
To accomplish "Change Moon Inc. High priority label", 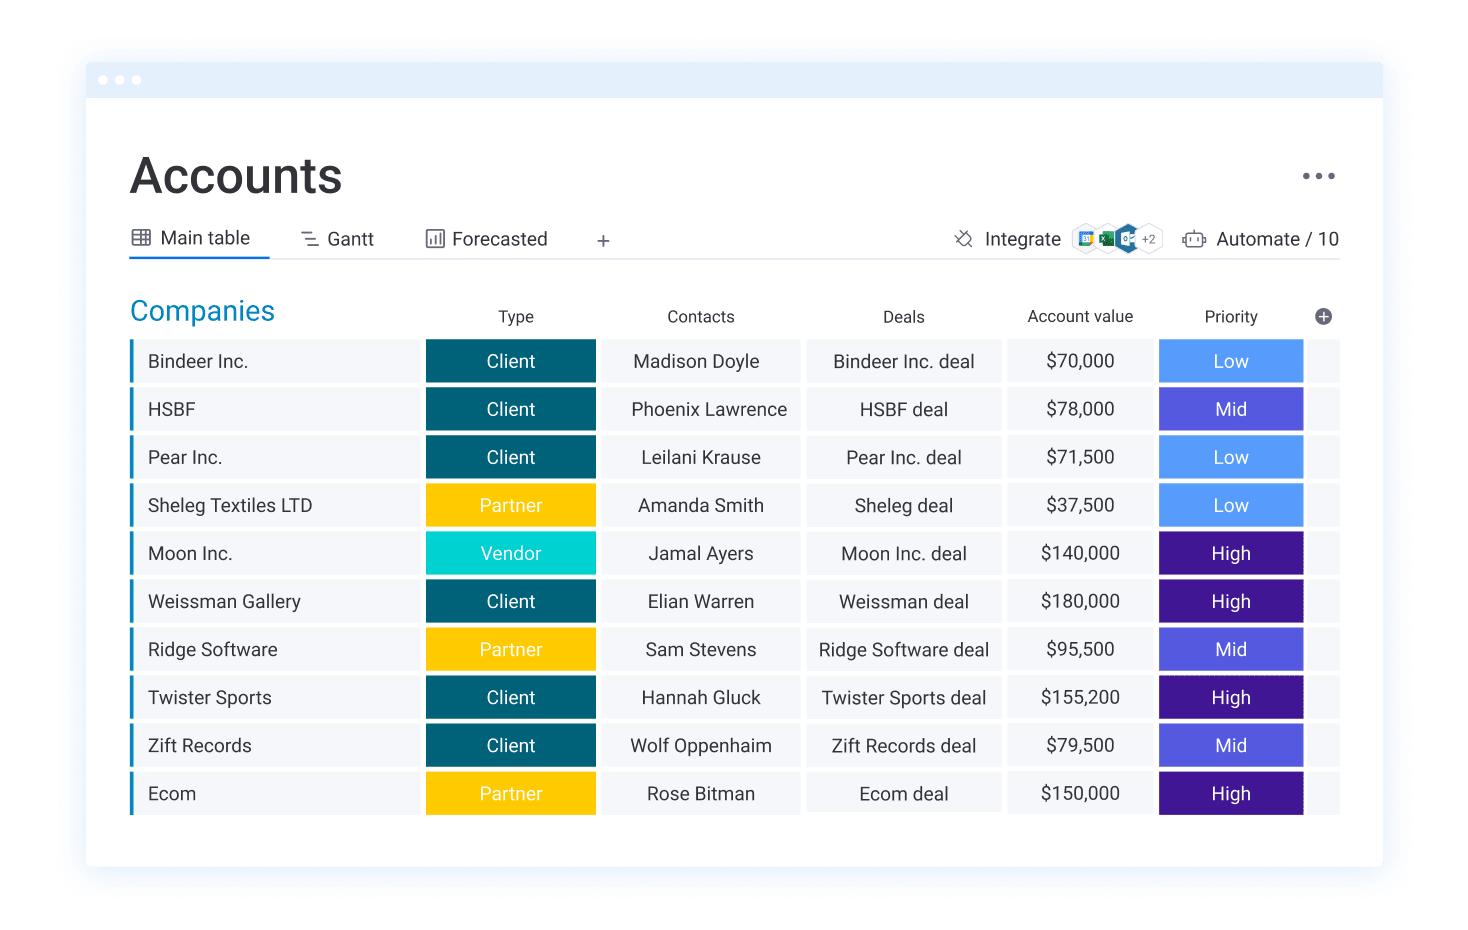I will point(1231,553).
